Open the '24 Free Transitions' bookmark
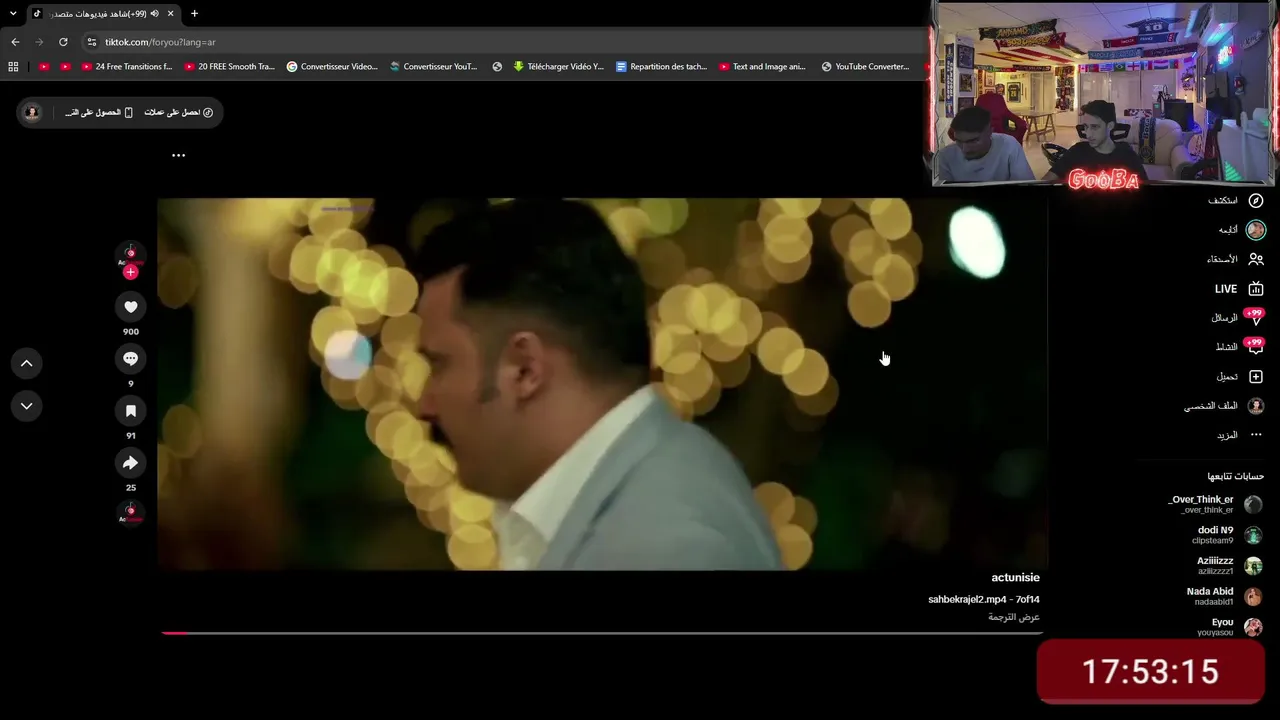Viewport: 1280px width, 720px height. (127, 67)
